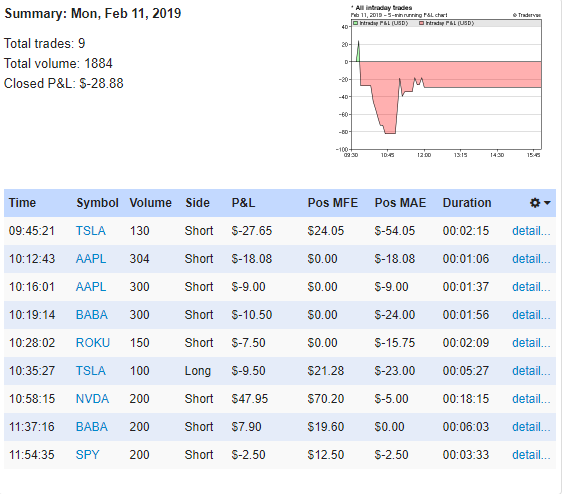View detail for 10:12:43 AAPL trade
566x494 pixels.
tap(531, 259)
